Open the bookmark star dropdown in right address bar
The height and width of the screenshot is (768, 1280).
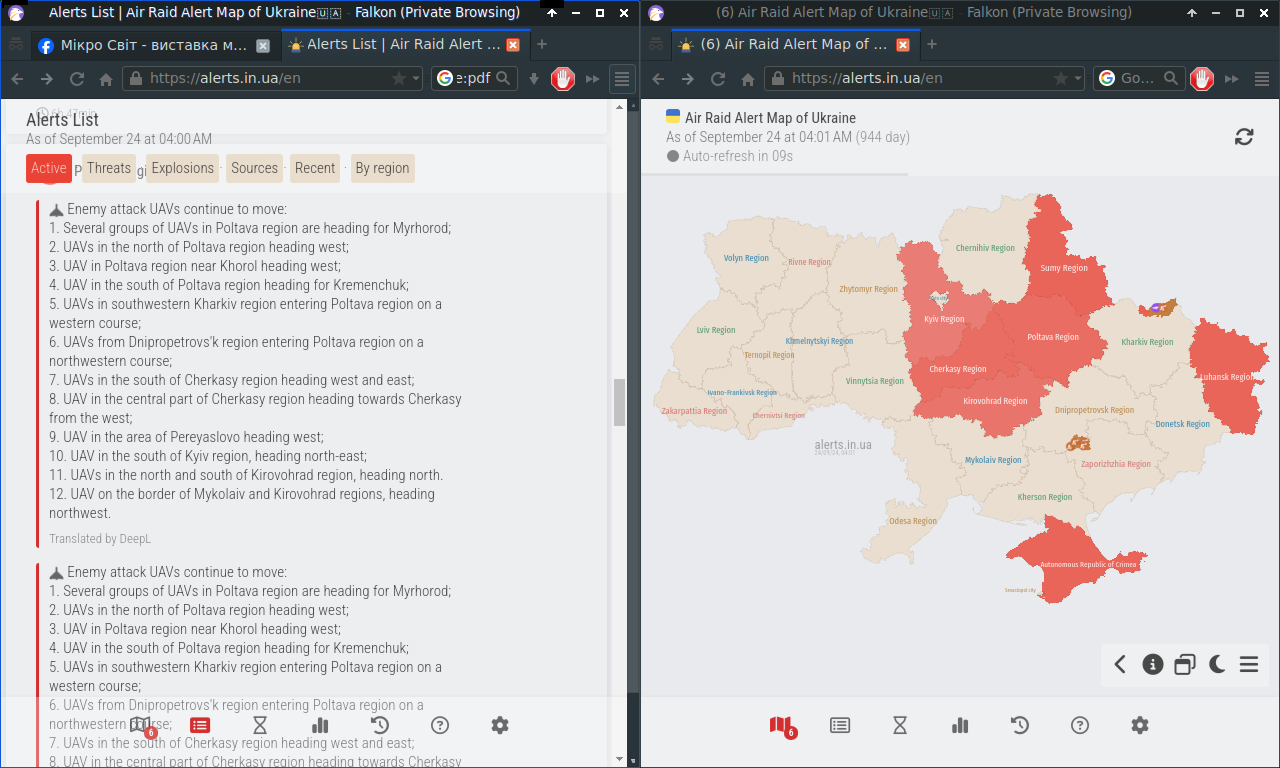pos(1078,78)
